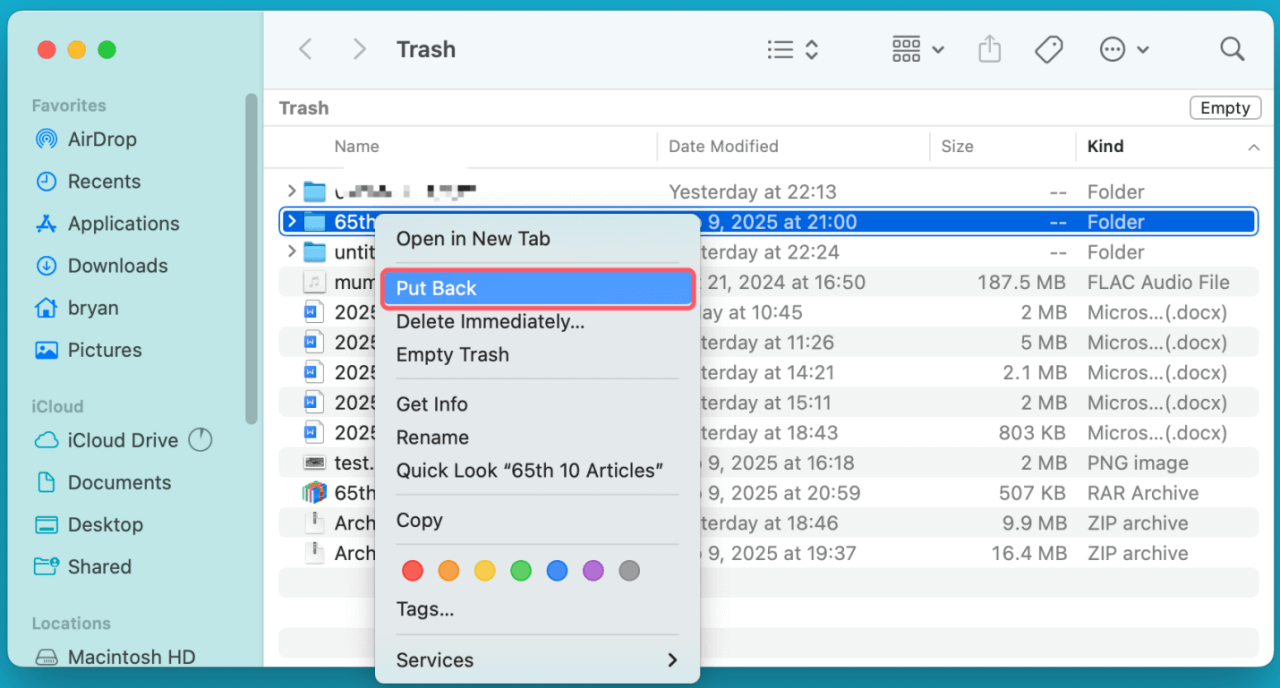Image resolution: width=1280 pixels, height=688 pixels.
Task: Click the Tags icon in toolbar
Action: pyautogui.click(x=1048, y=49)
